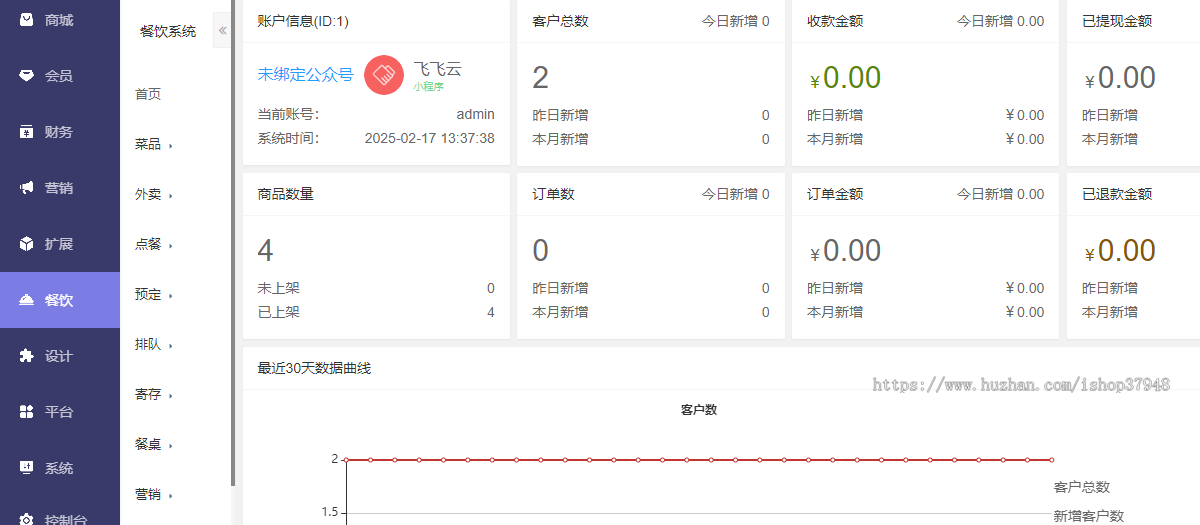Collapse the 餐饮系统 submenu with the chevron
Viewport: 1200px width, 525px height.
pos(222,31)
